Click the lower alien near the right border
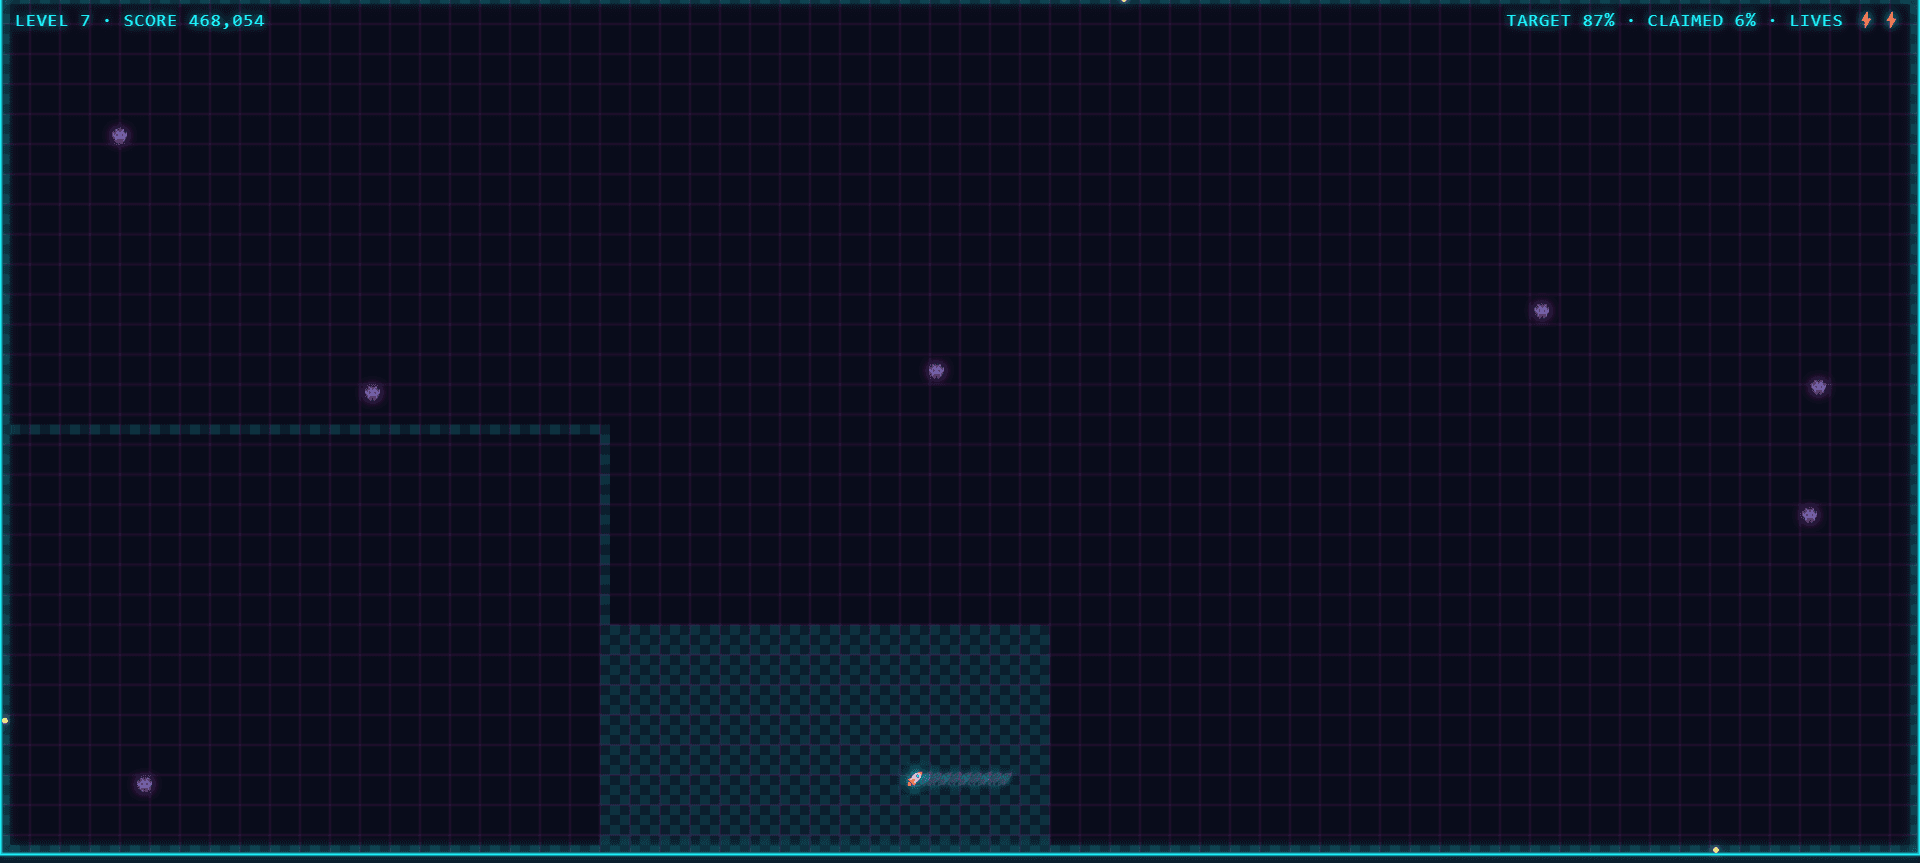The width and height of the screenshot is (1920, 863). (1810, 515)
